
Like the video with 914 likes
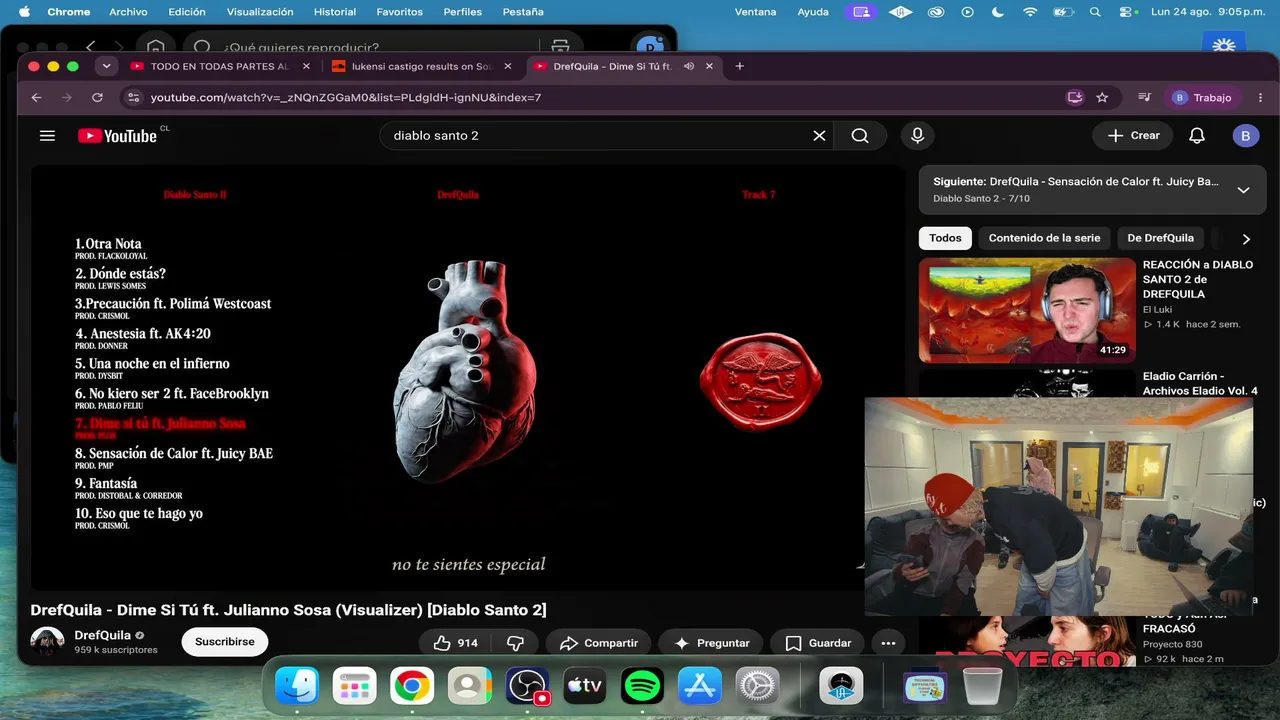(455, 643)
